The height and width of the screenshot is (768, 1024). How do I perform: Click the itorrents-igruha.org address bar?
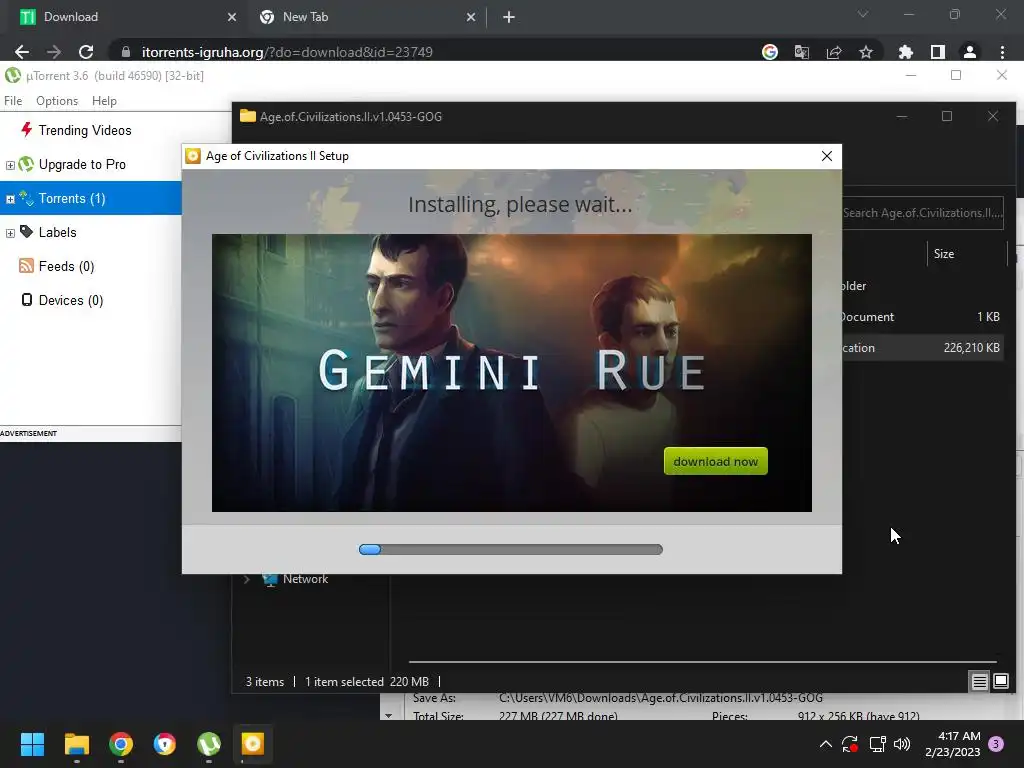pyautogui.click(x=431, y=52)
